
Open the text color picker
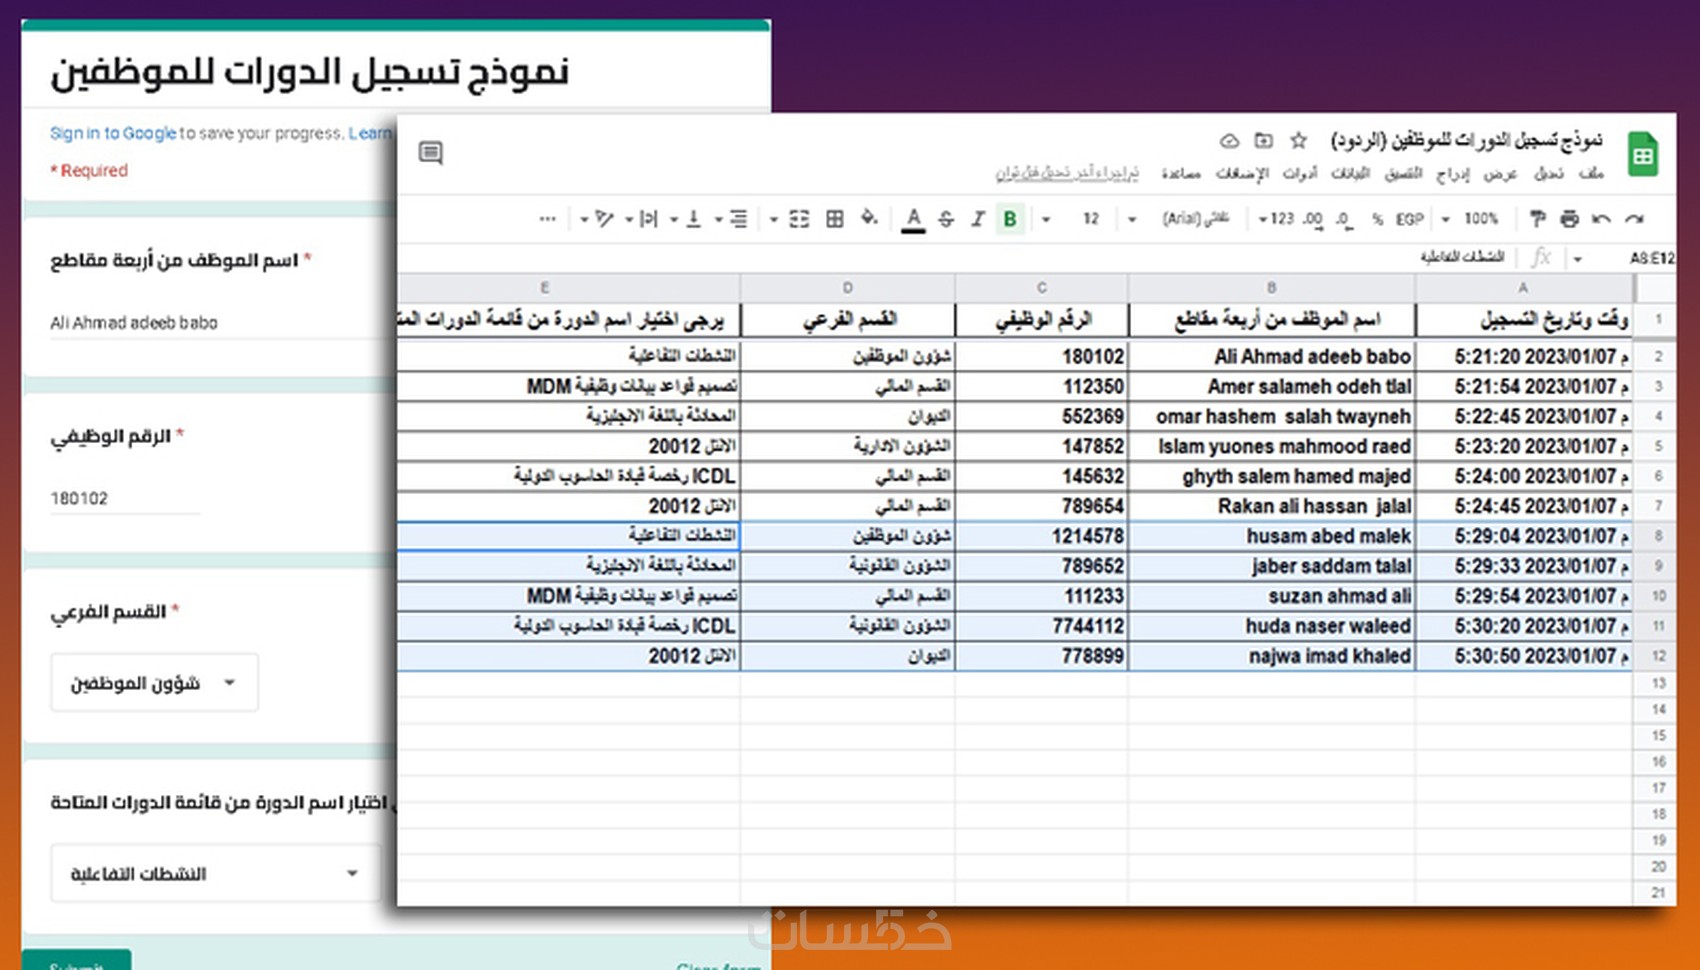pos(913,219)
